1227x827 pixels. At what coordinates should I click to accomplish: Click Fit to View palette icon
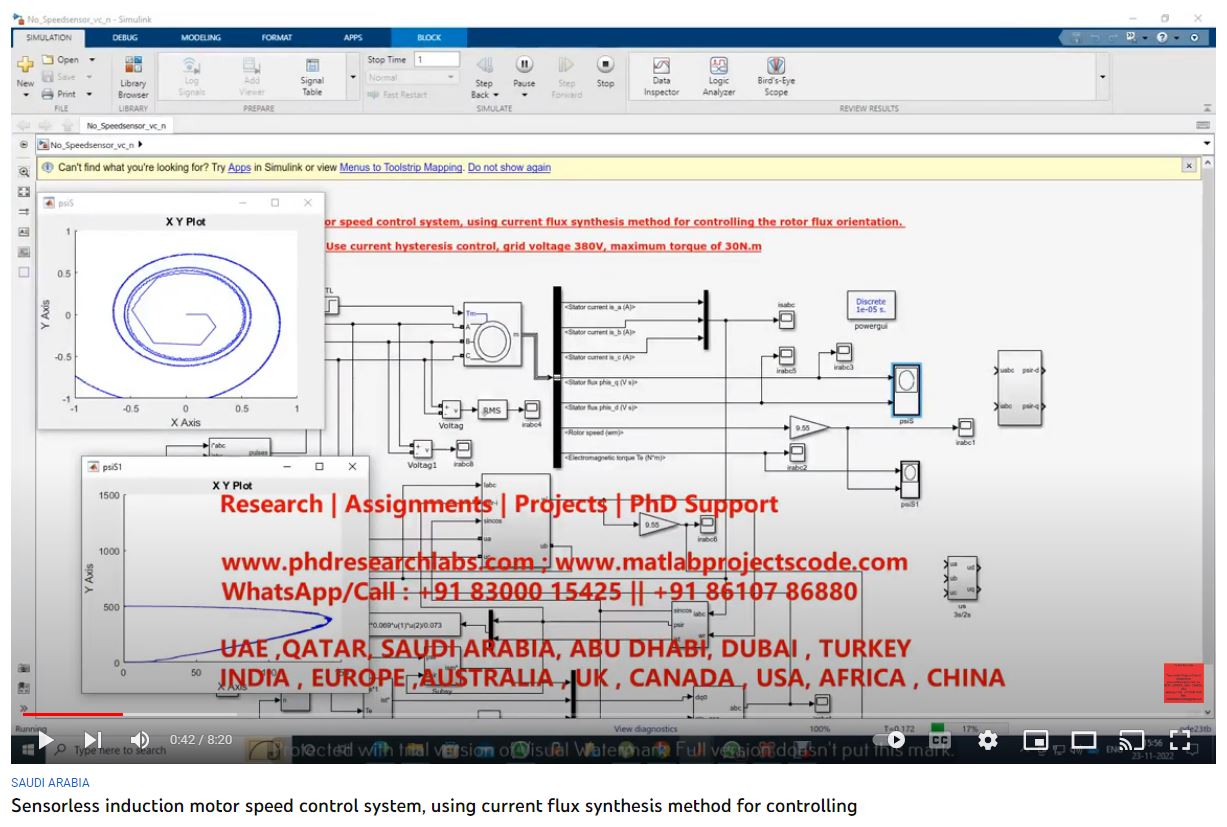(x=24, y=192)
